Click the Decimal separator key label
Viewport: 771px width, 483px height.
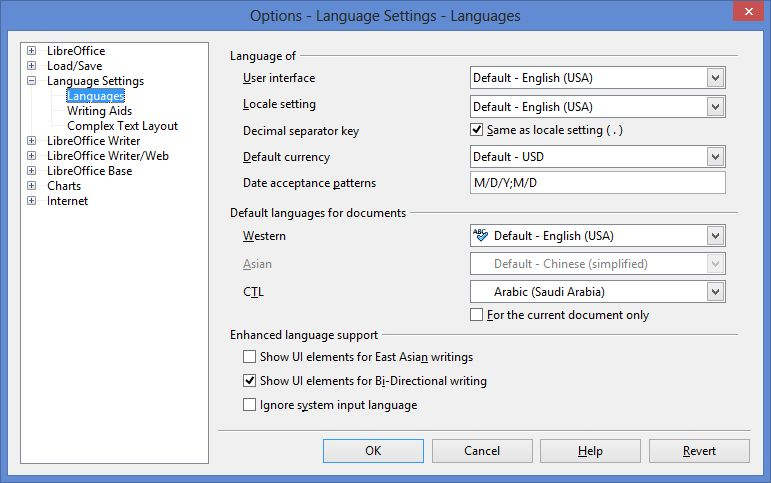(x=301, y=131)
